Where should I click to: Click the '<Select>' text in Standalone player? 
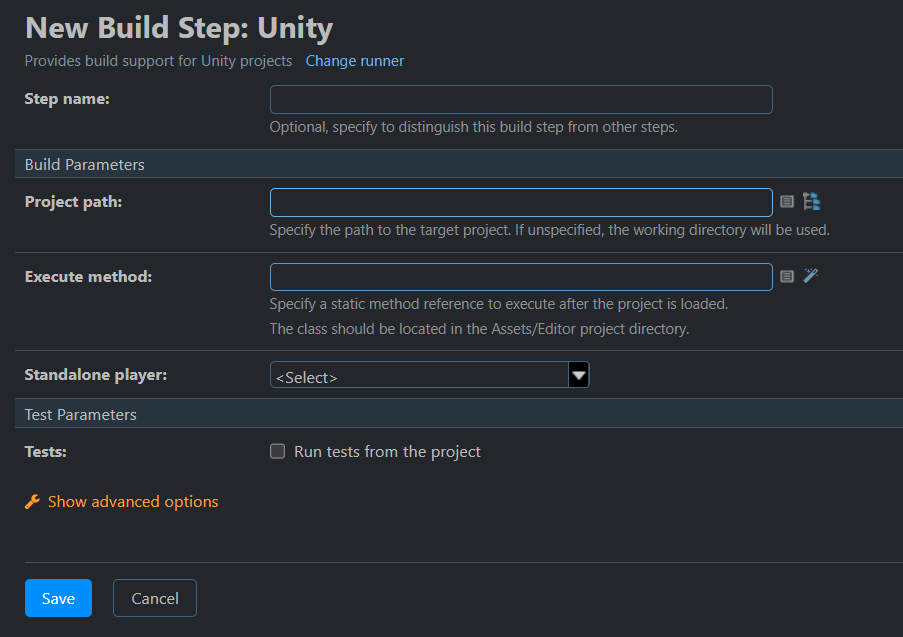pos(306,377)
